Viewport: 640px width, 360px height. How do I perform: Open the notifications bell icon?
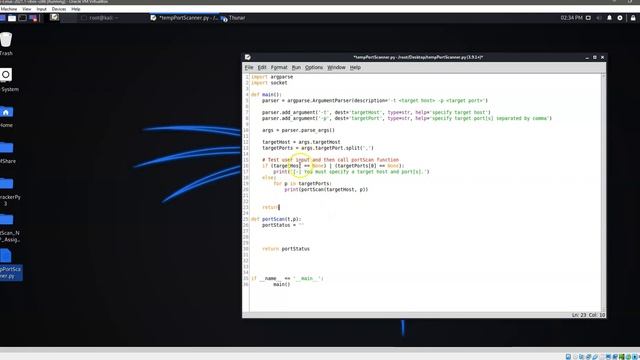click(x=609, y=18)
